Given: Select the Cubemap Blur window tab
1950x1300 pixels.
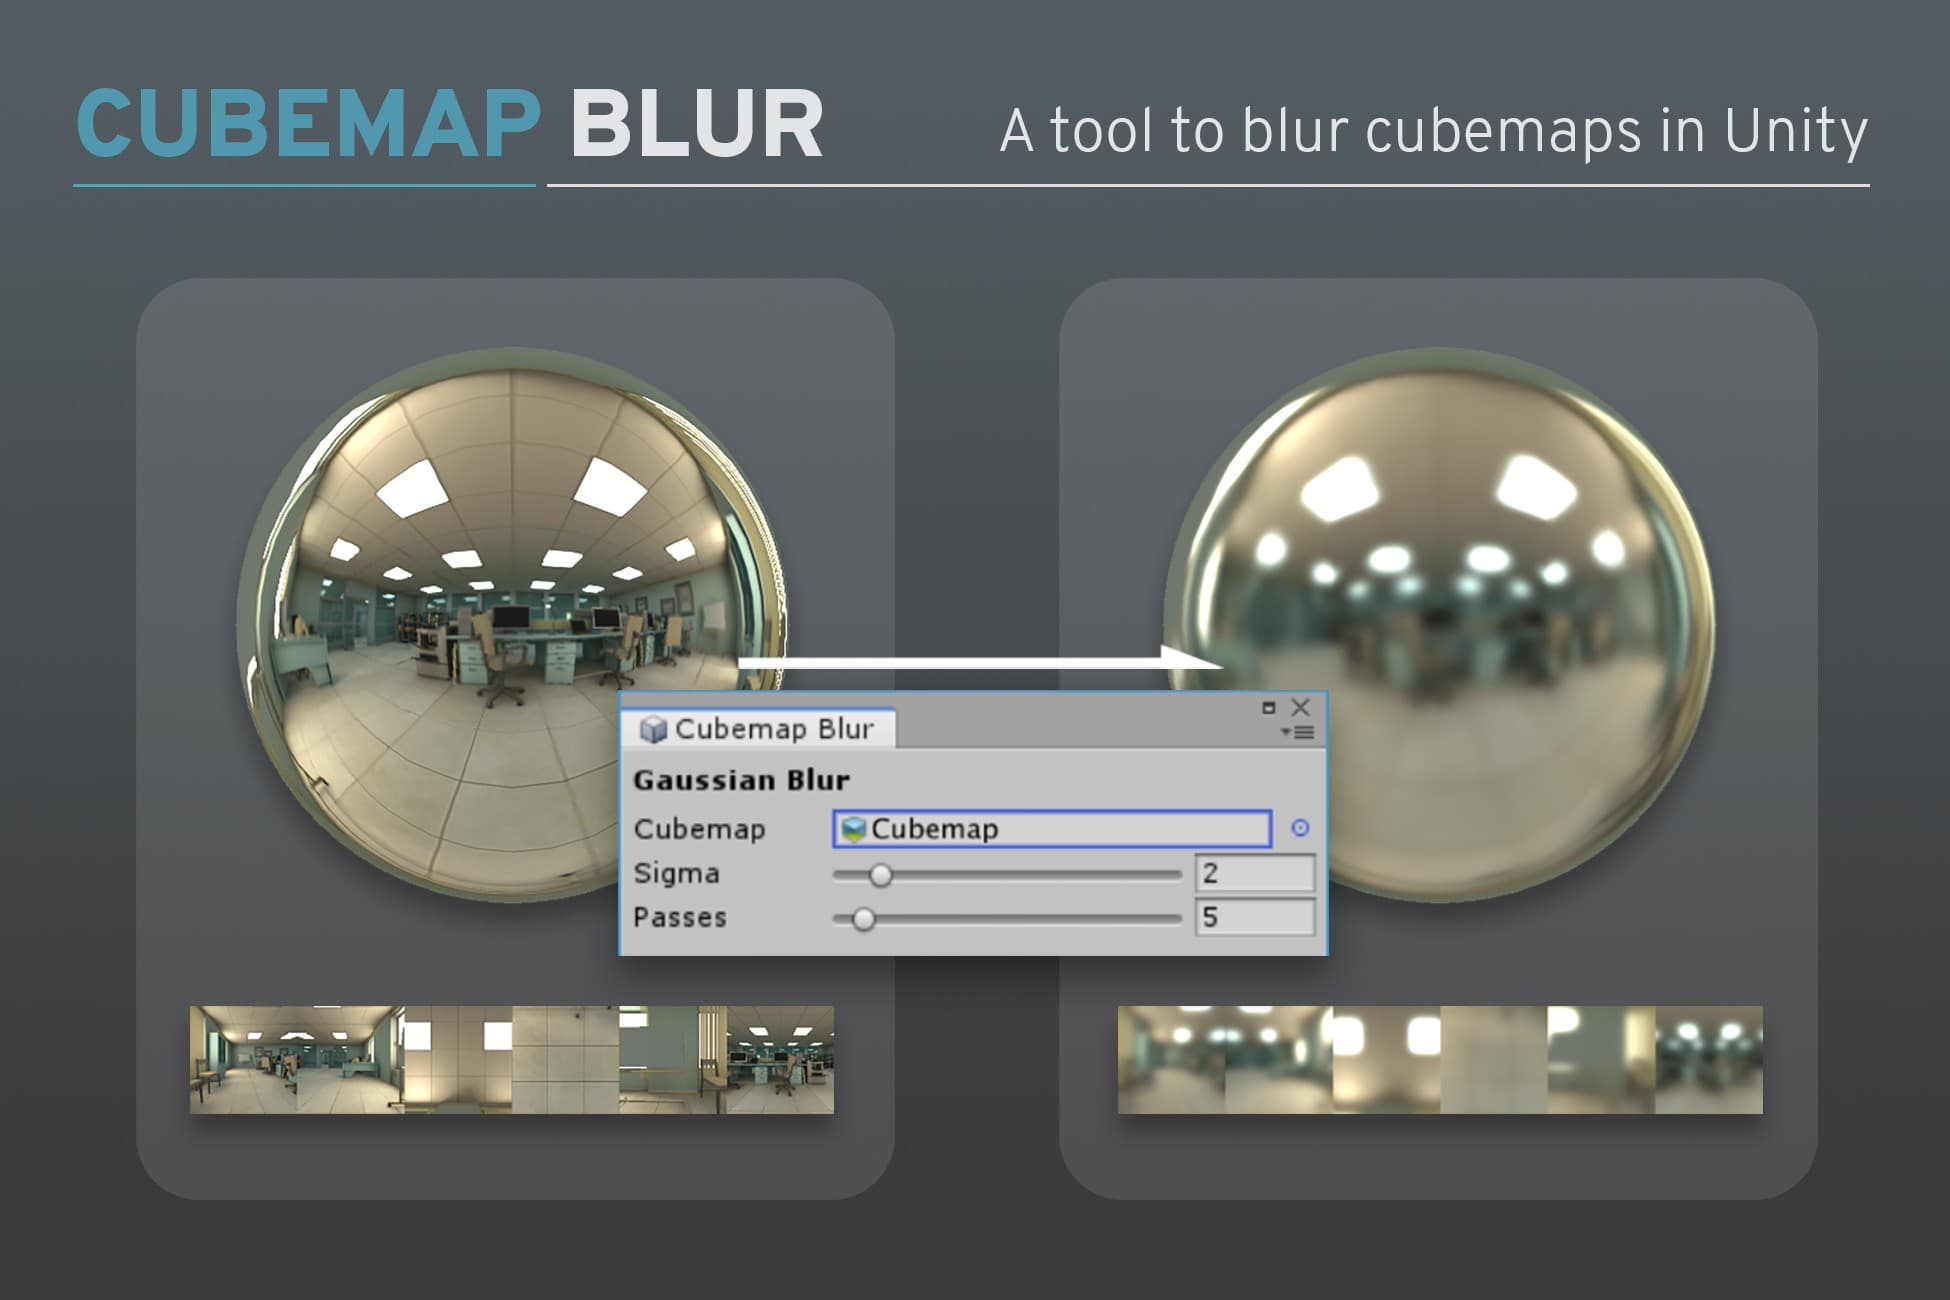Looking at the screenshot, I should (x=758, y=729).
